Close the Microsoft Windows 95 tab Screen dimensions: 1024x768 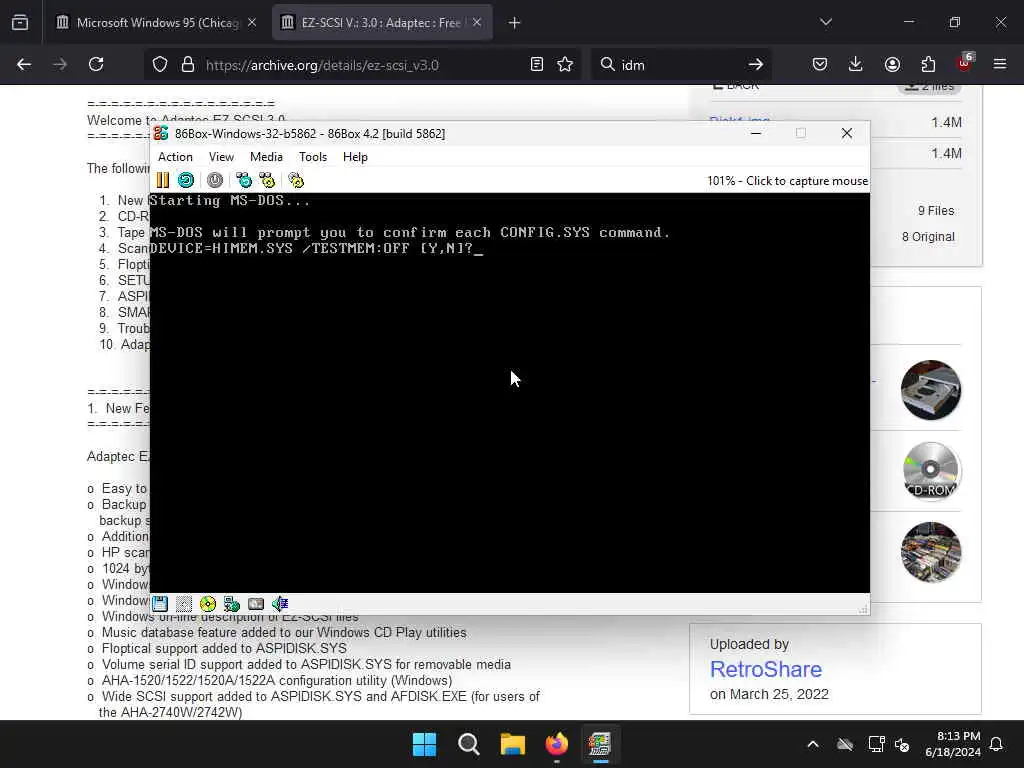[252, 23]
